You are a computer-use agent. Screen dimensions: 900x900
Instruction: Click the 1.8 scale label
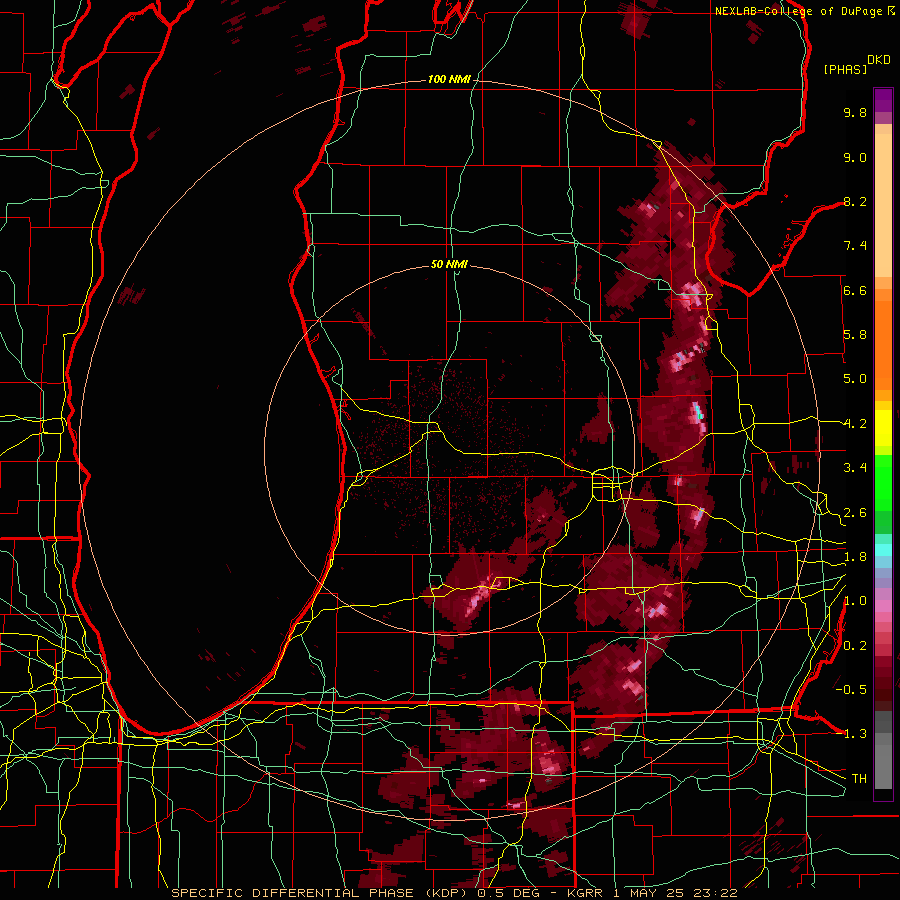[855, 557]
